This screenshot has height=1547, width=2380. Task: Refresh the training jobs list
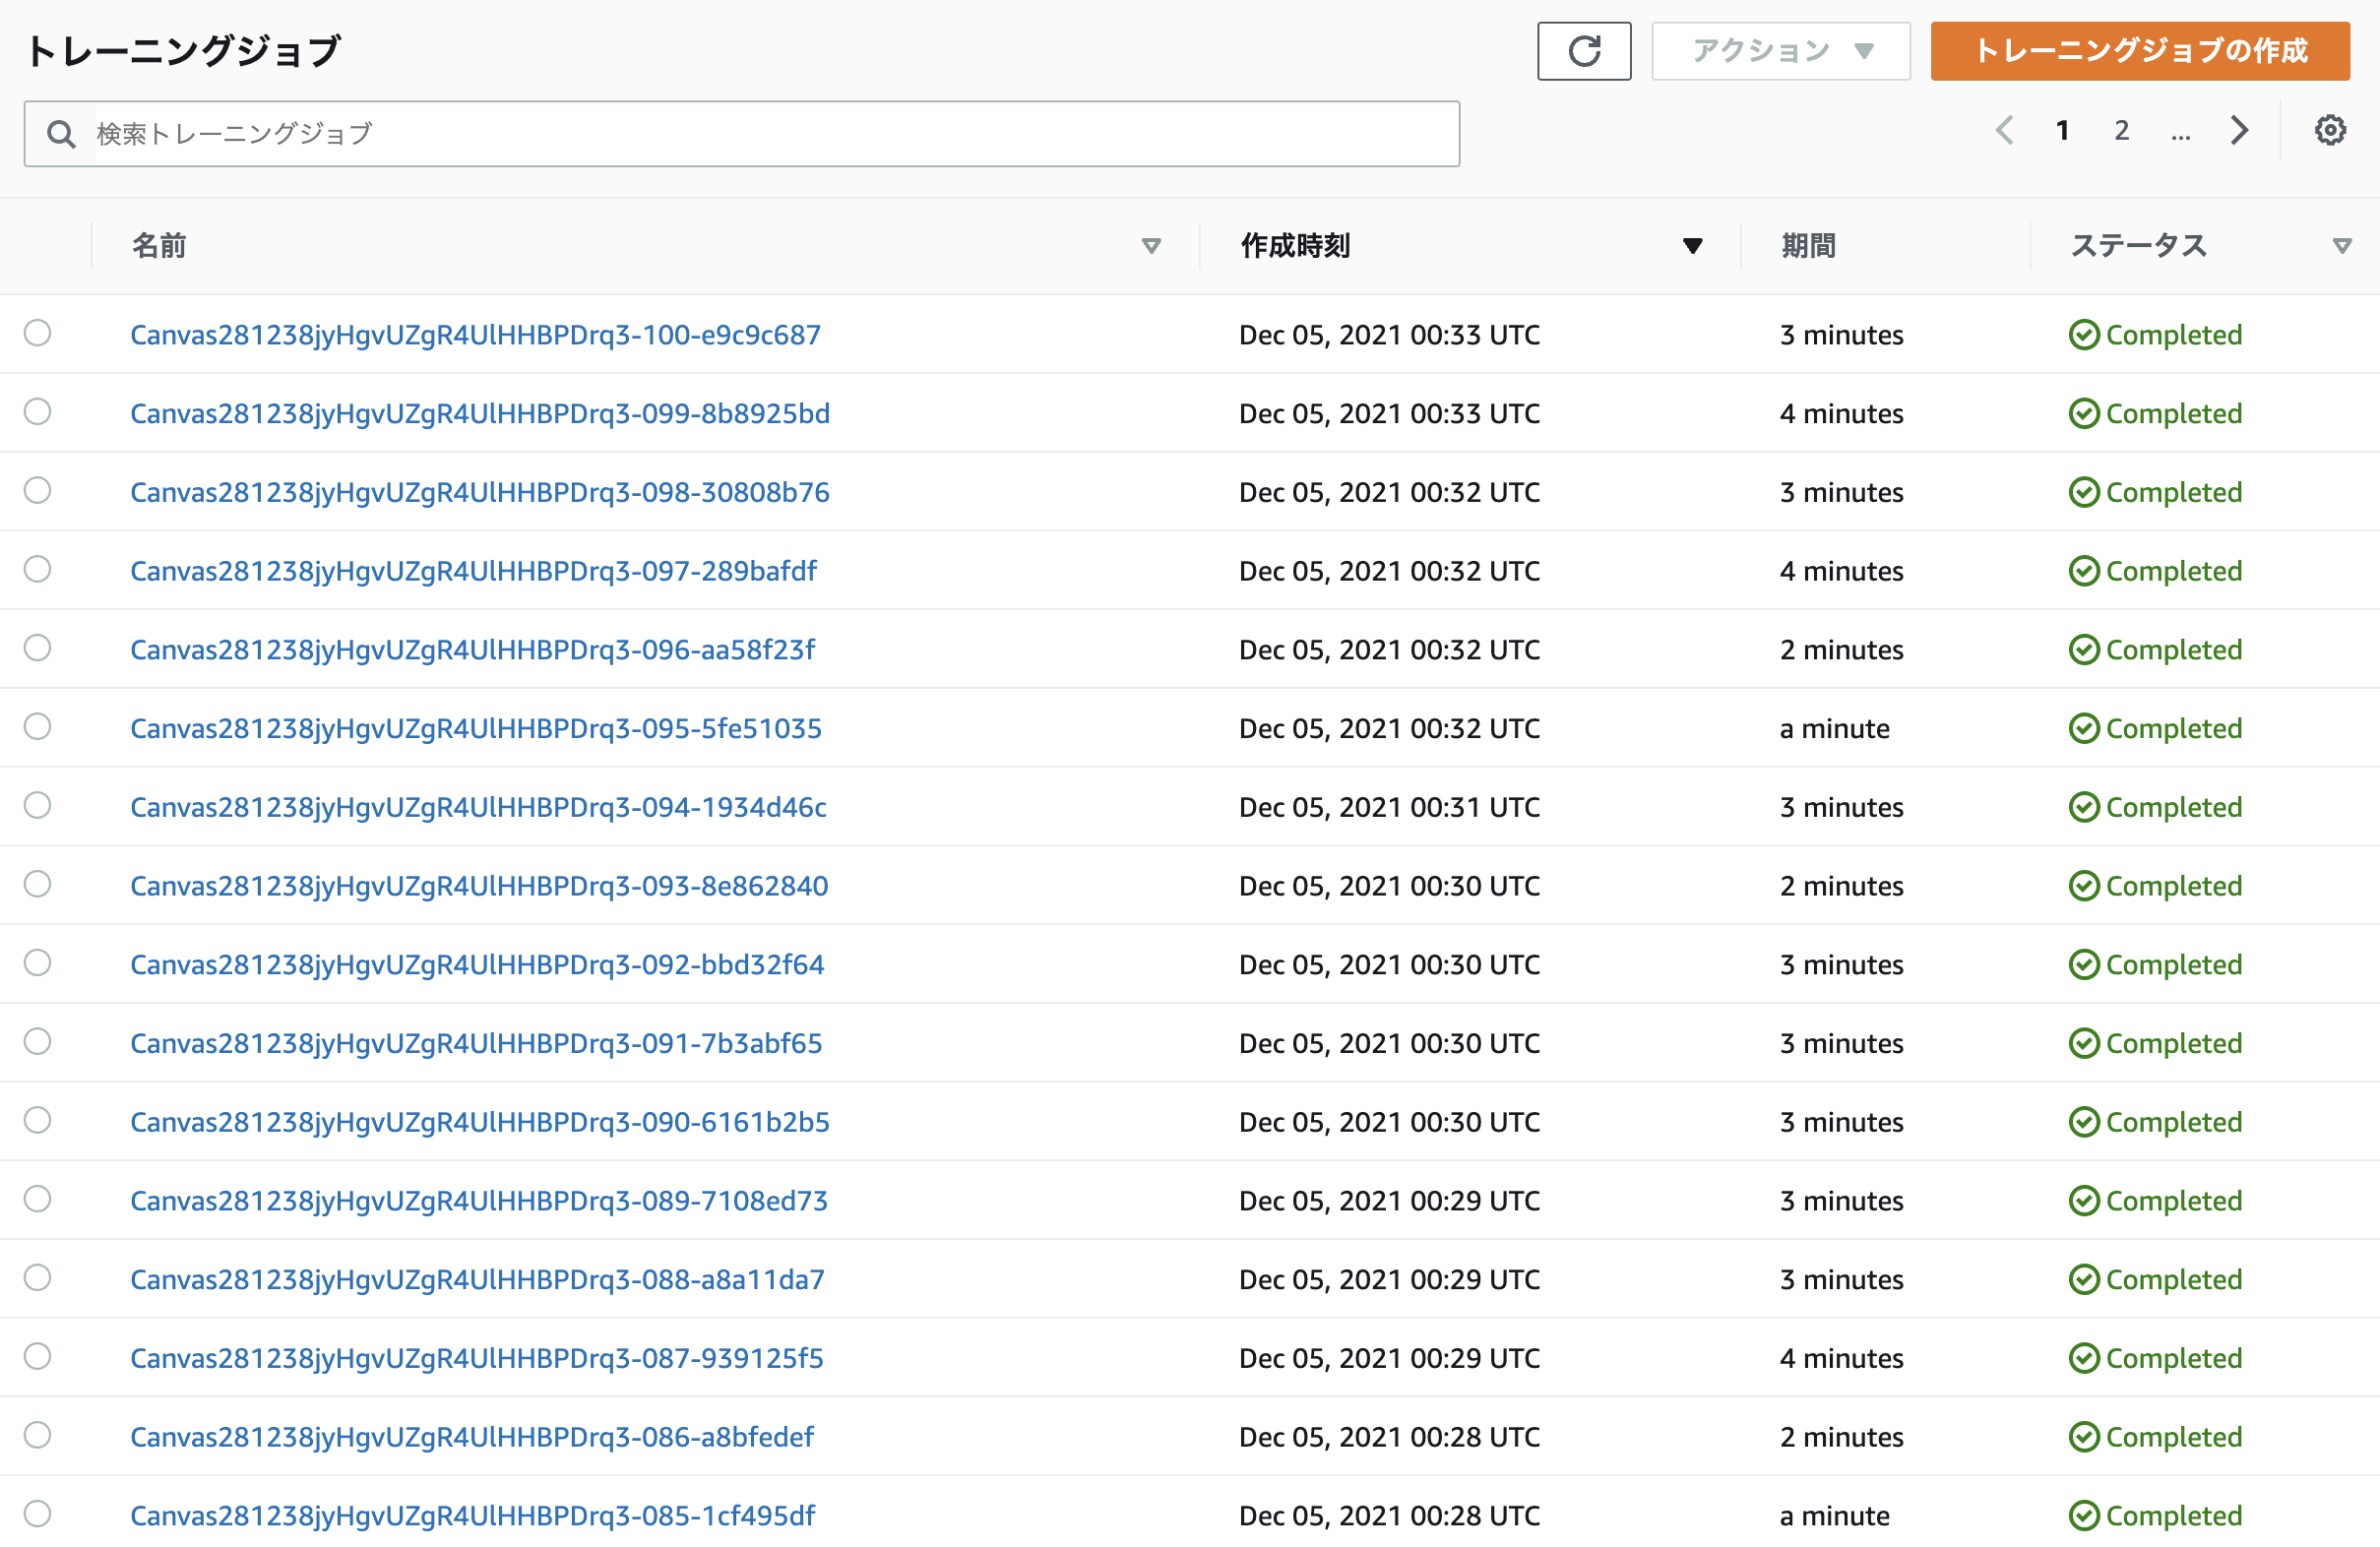click(1583, 51)
